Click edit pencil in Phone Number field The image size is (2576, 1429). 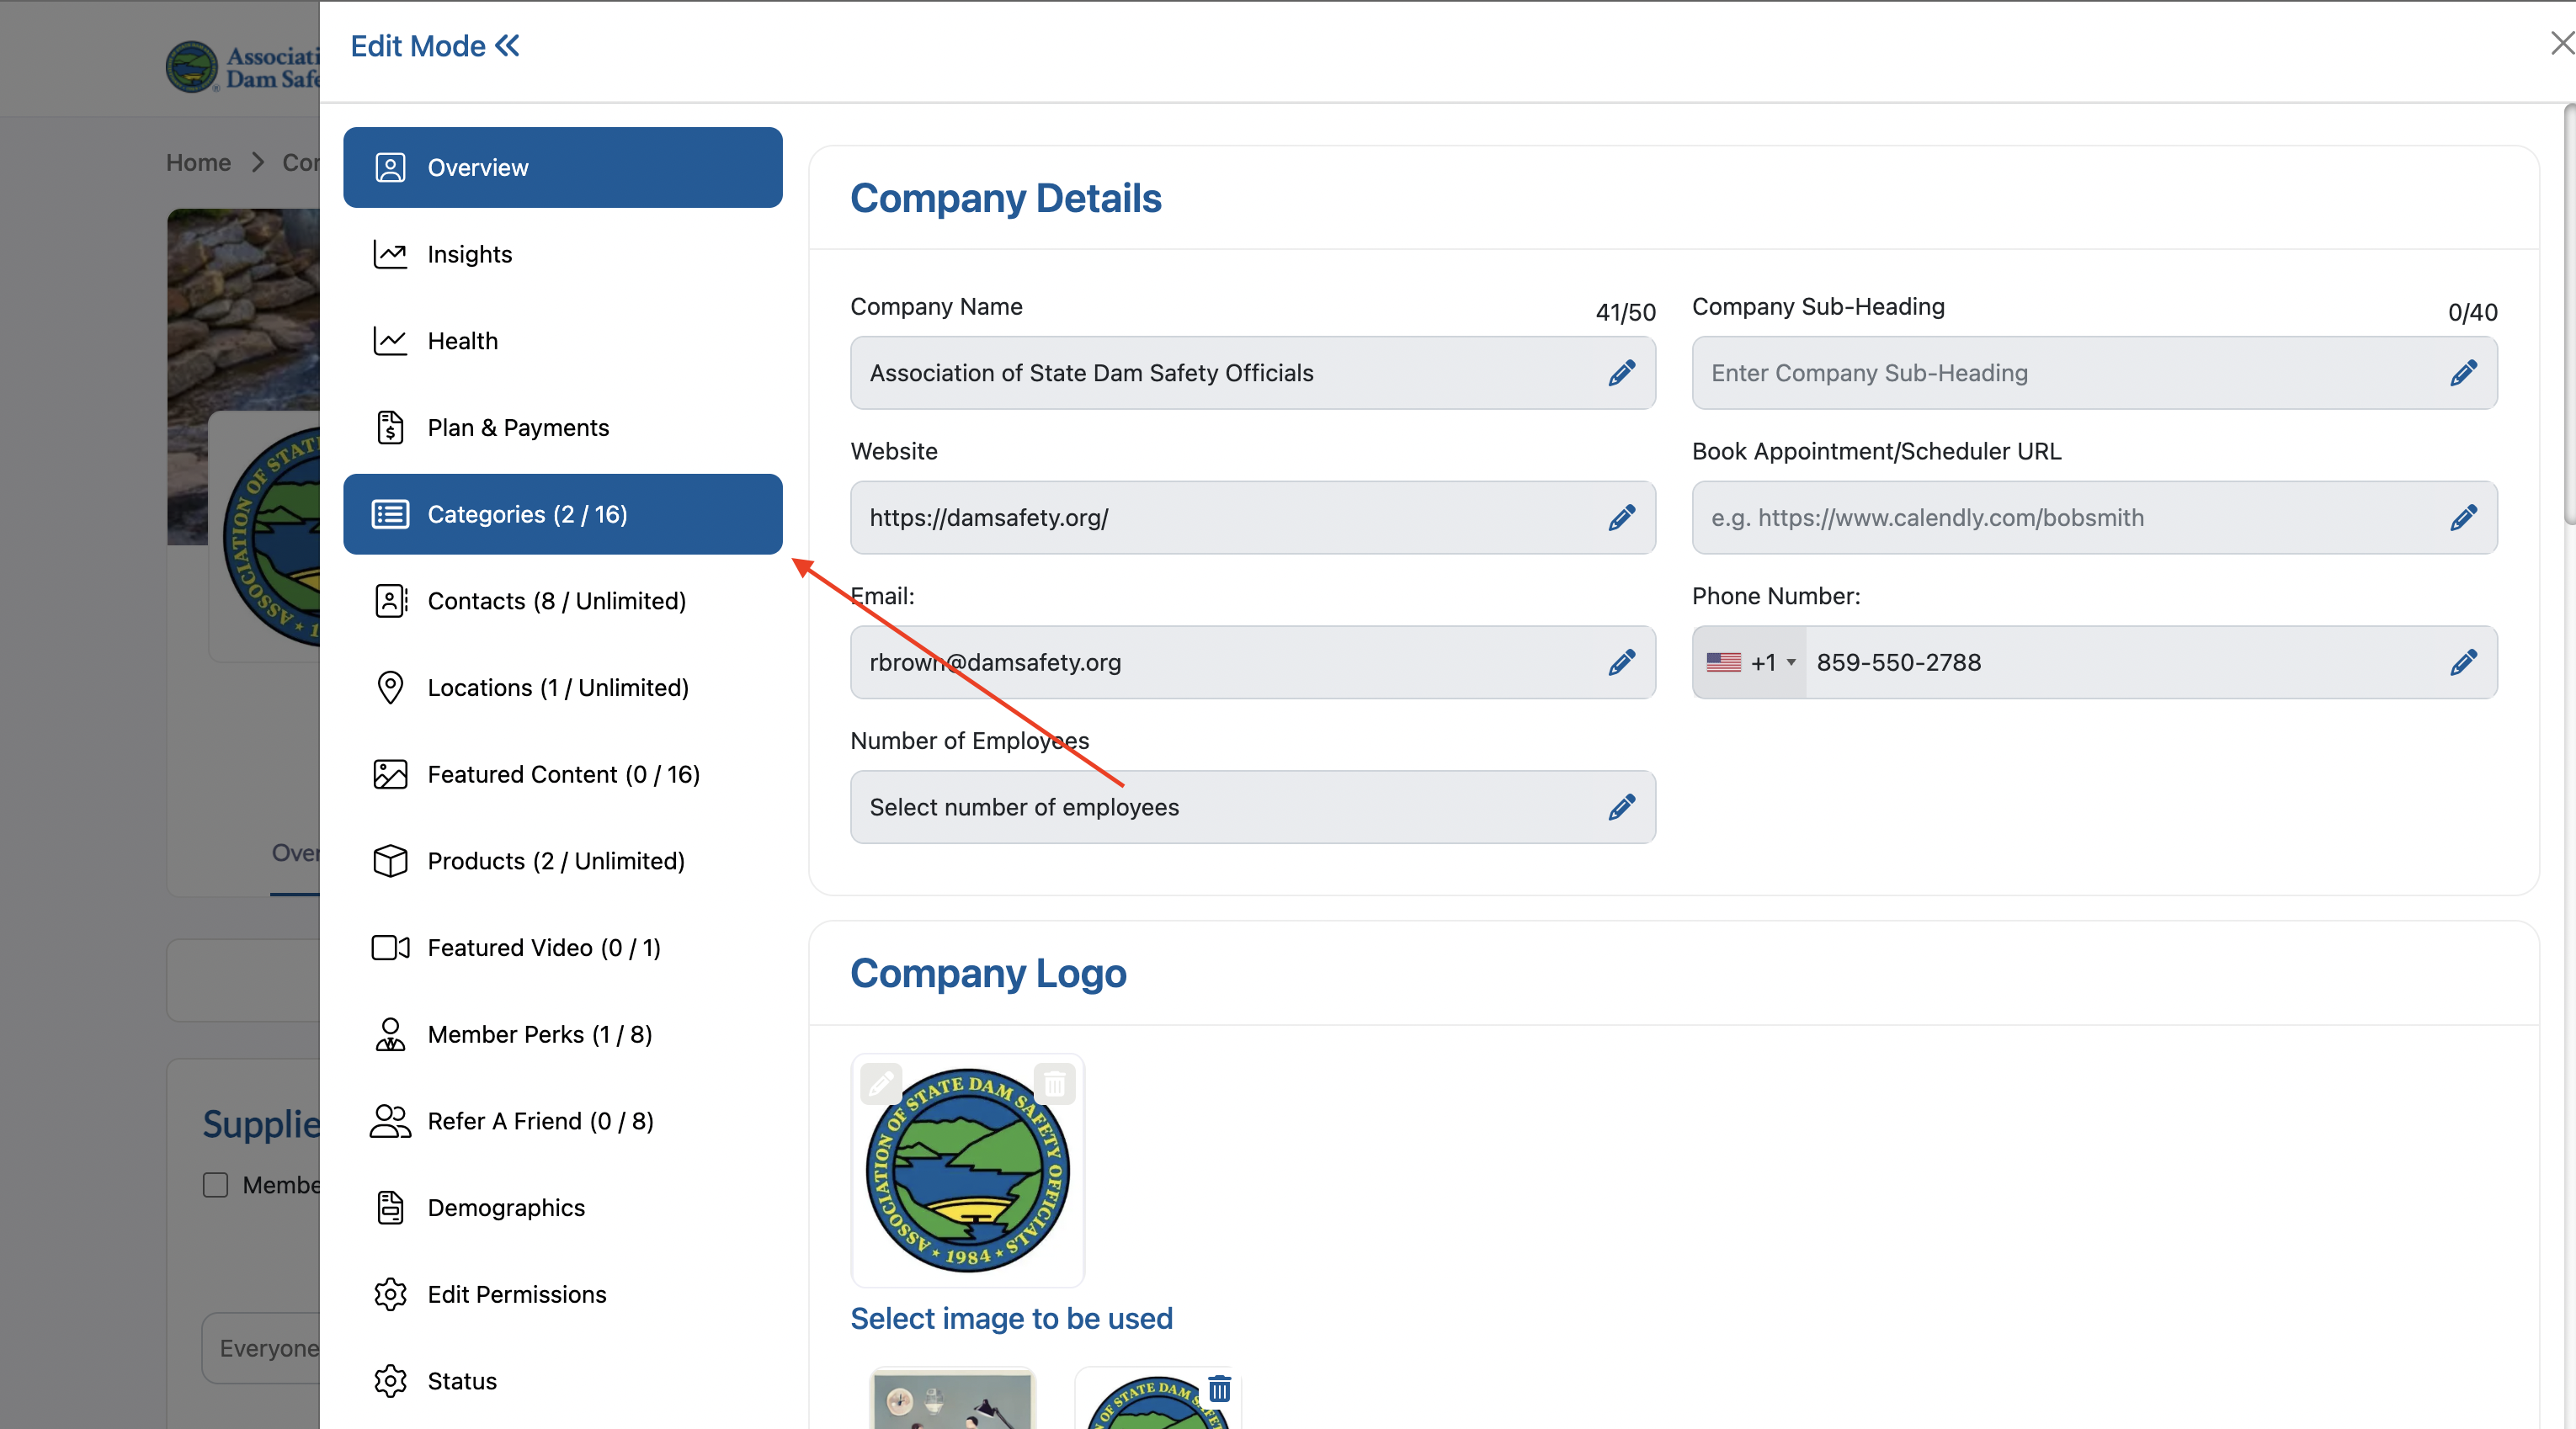pyautogui.click(x=2463, y=662)
